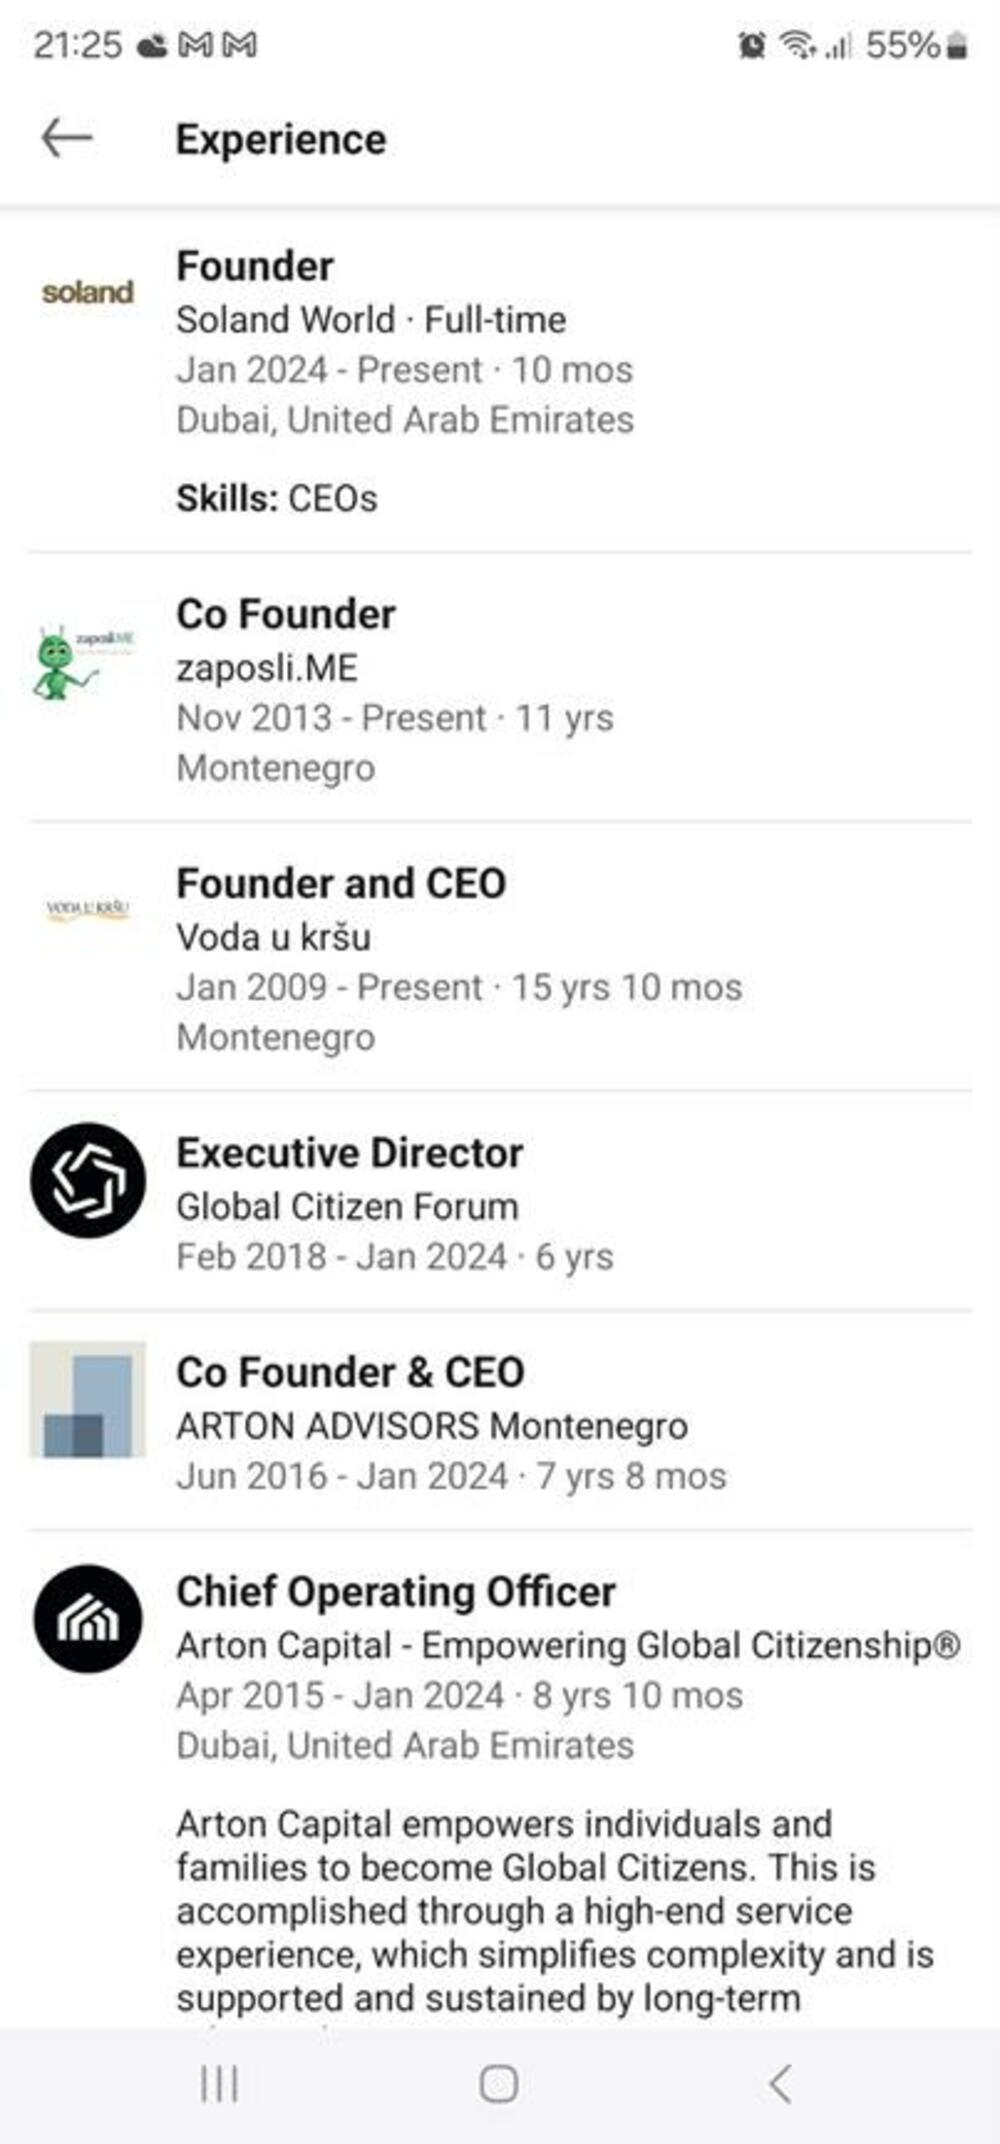Tap the Arton Capital house logo
The height and width of the screenshot is (2144, 1000).
(88, 1619)
